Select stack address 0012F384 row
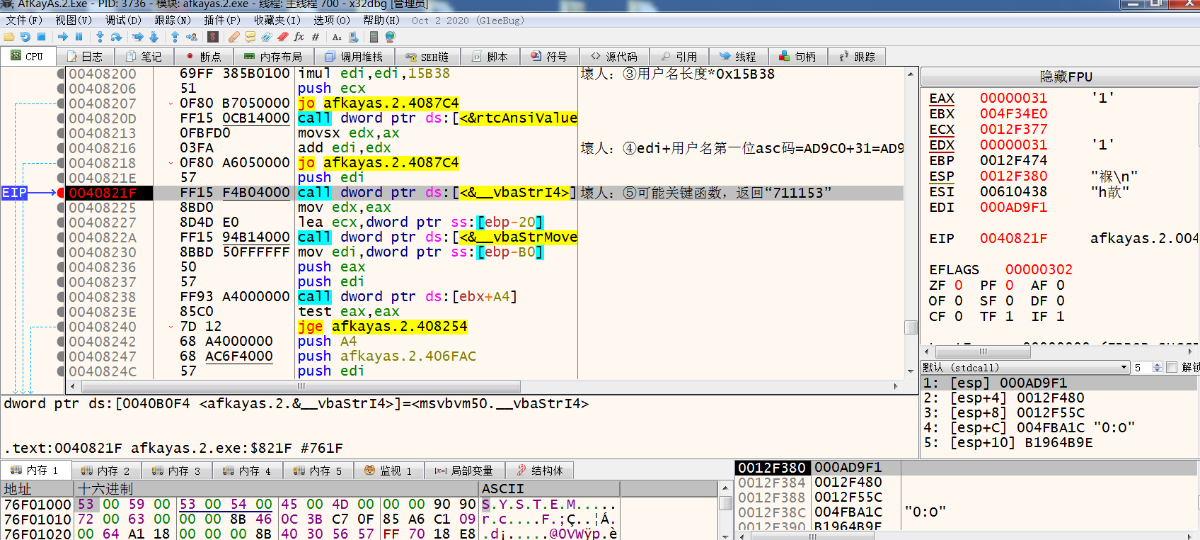The height and width of the screenshot is (540, 1200). (967, 482)
